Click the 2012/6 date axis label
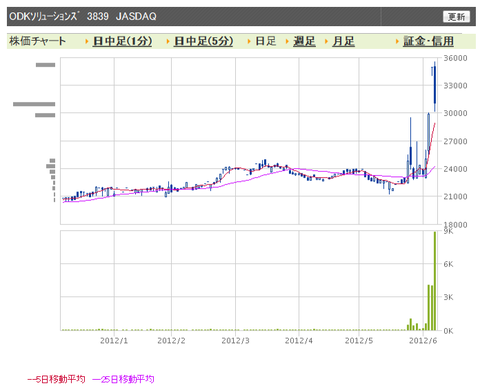 click(x=423, y=341)
